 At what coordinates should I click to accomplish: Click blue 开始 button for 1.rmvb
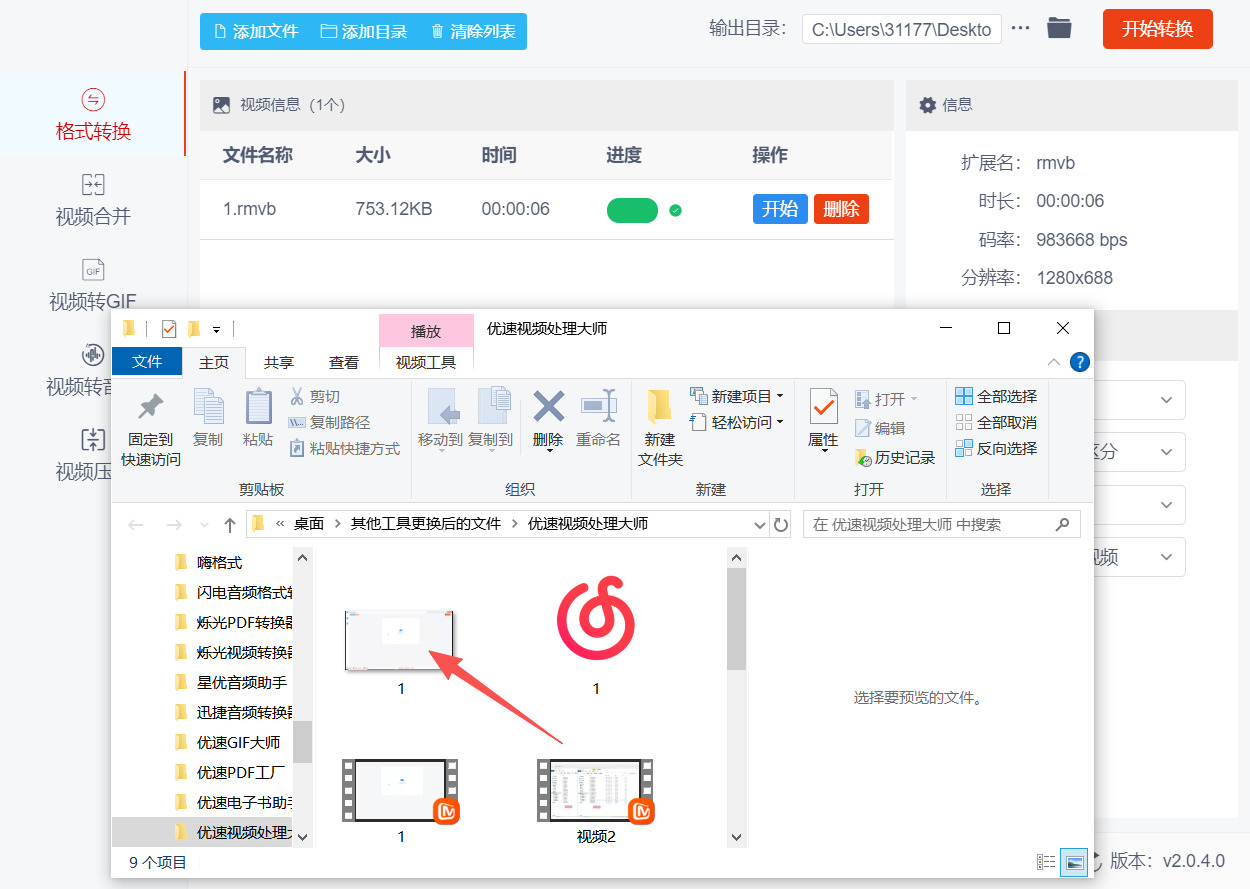click(780, 209)
